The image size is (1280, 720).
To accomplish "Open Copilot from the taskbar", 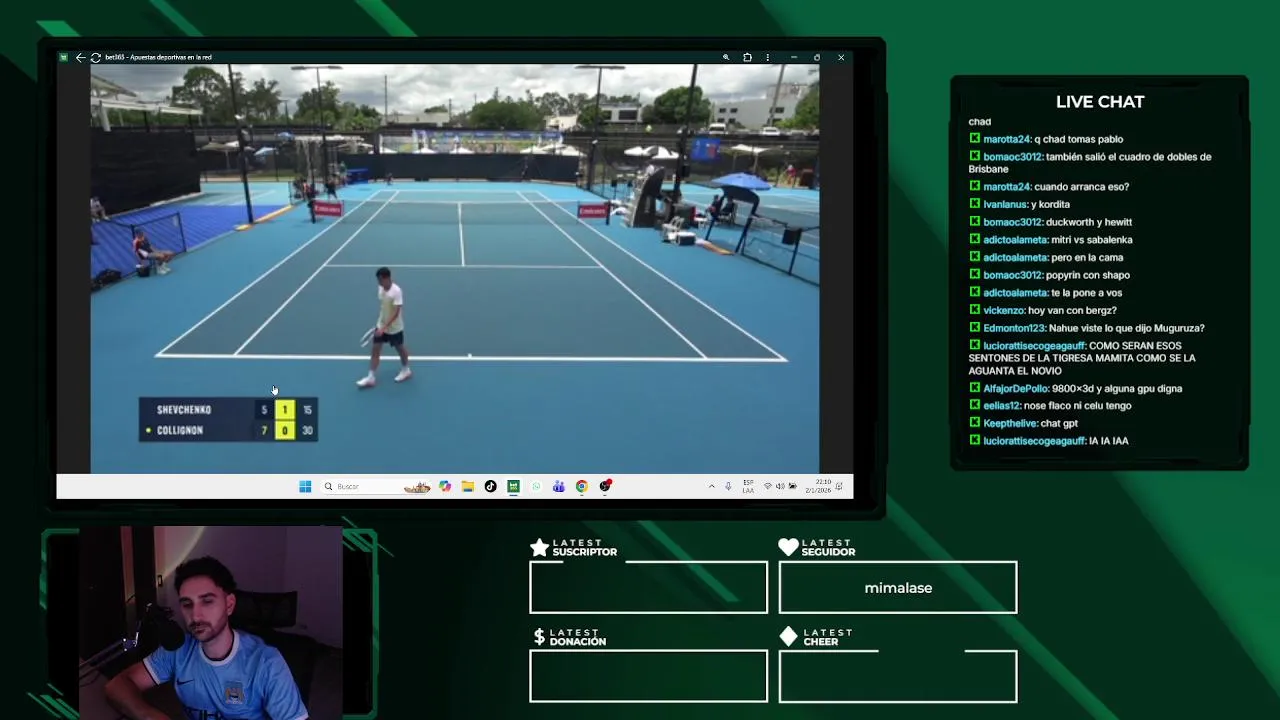I will [x=445, y=486].
